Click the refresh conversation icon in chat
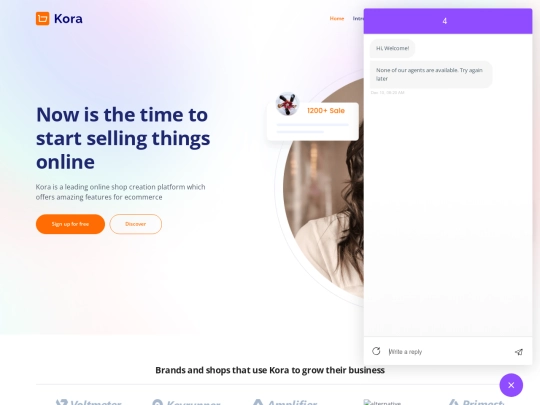The image size is (540, 405). pos(376,351)
